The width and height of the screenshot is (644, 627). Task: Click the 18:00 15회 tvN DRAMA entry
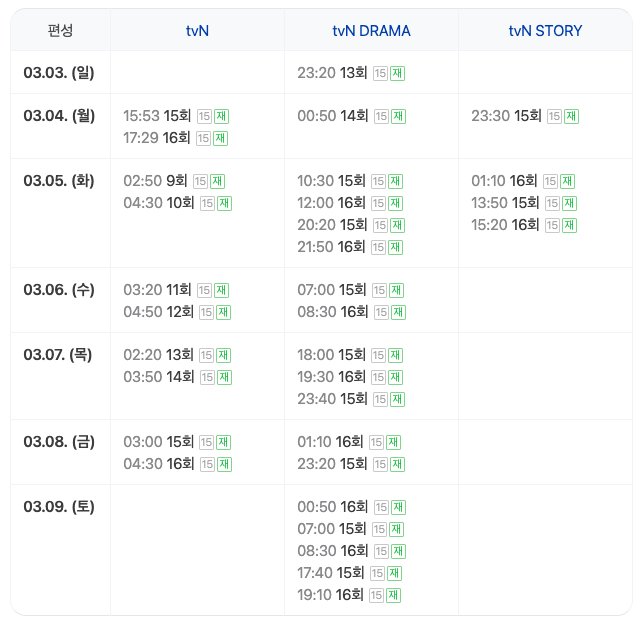pos(350,355)
